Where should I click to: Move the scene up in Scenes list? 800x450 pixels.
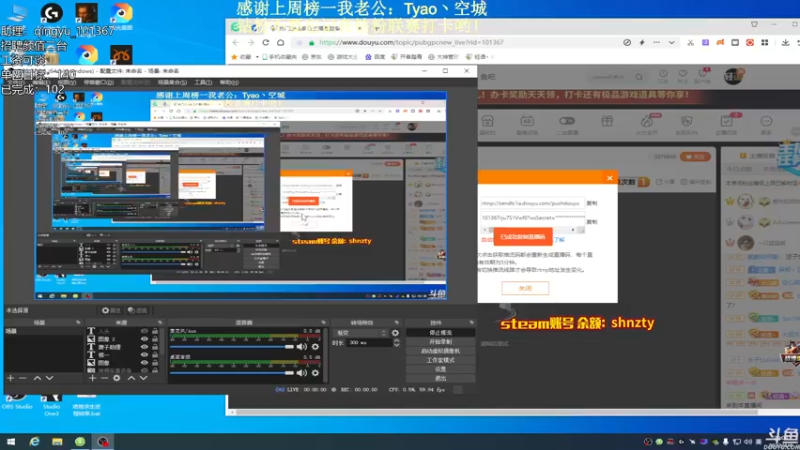point(37,378)
